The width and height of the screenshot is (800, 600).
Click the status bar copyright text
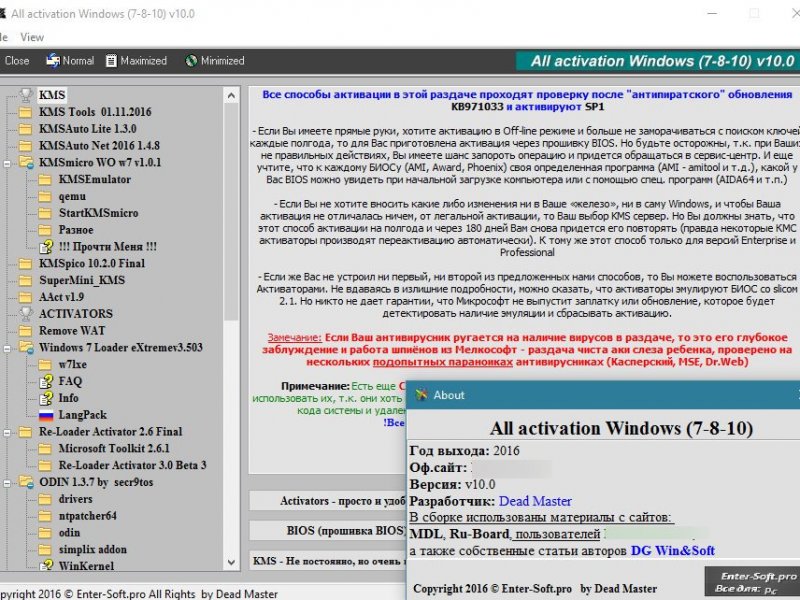click(139, 594)
